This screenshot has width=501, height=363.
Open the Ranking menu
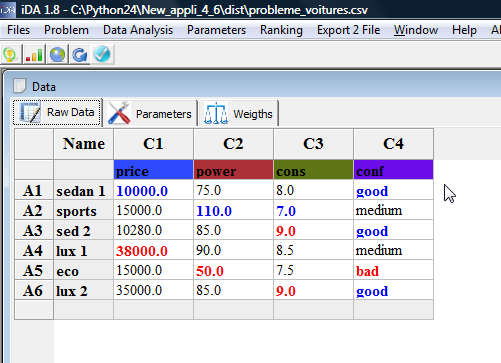click(x=281, y=30)
